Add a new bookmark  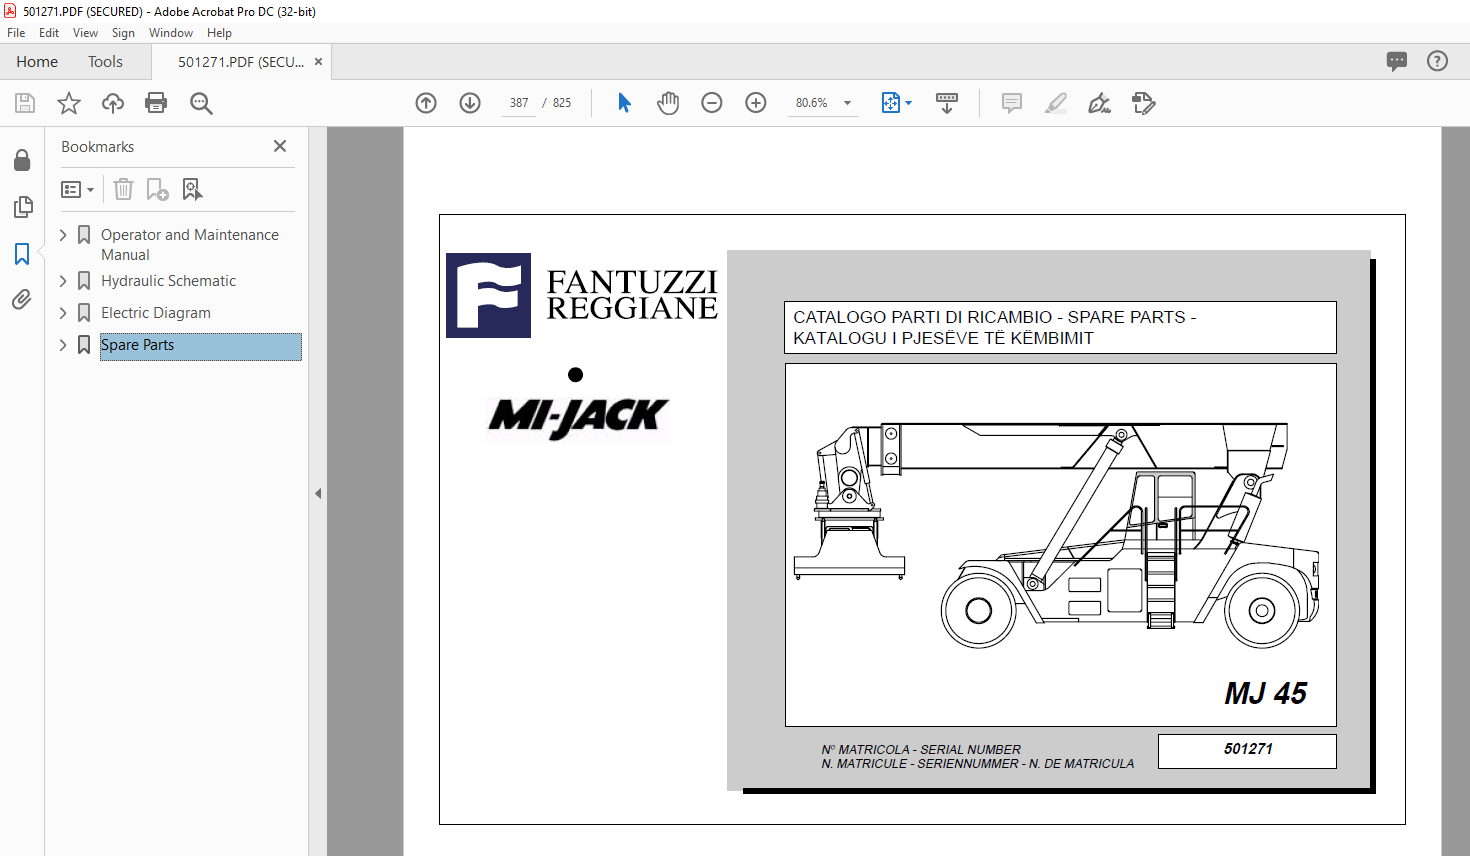click(158, 189)
